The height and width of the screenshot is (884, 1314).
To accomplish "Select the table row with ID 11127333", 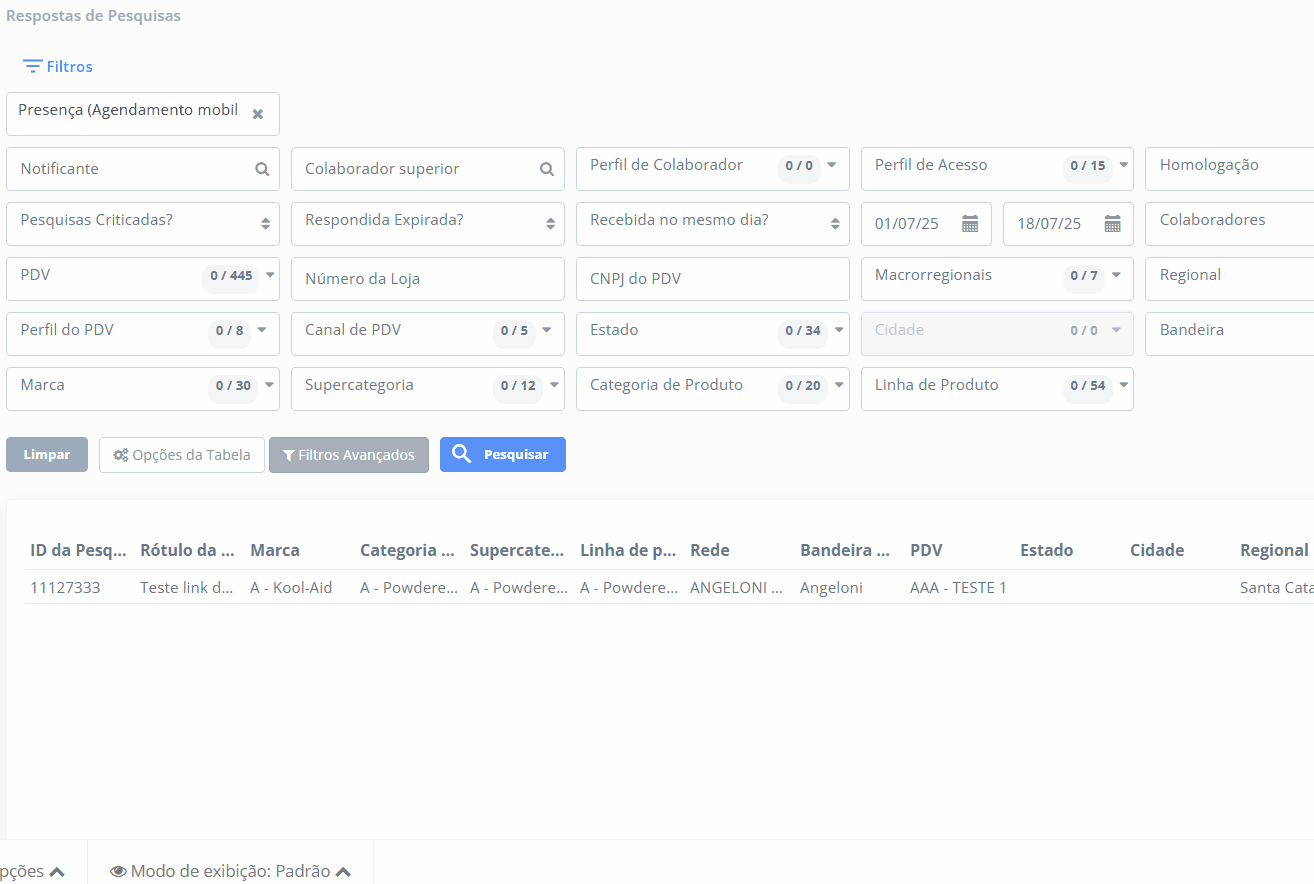I will tap(65, 588).
